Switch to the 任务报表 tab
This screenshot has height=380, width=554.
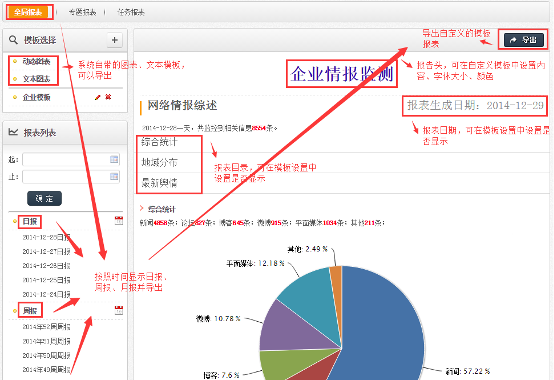pyautogui.click(x=131, y=12)
